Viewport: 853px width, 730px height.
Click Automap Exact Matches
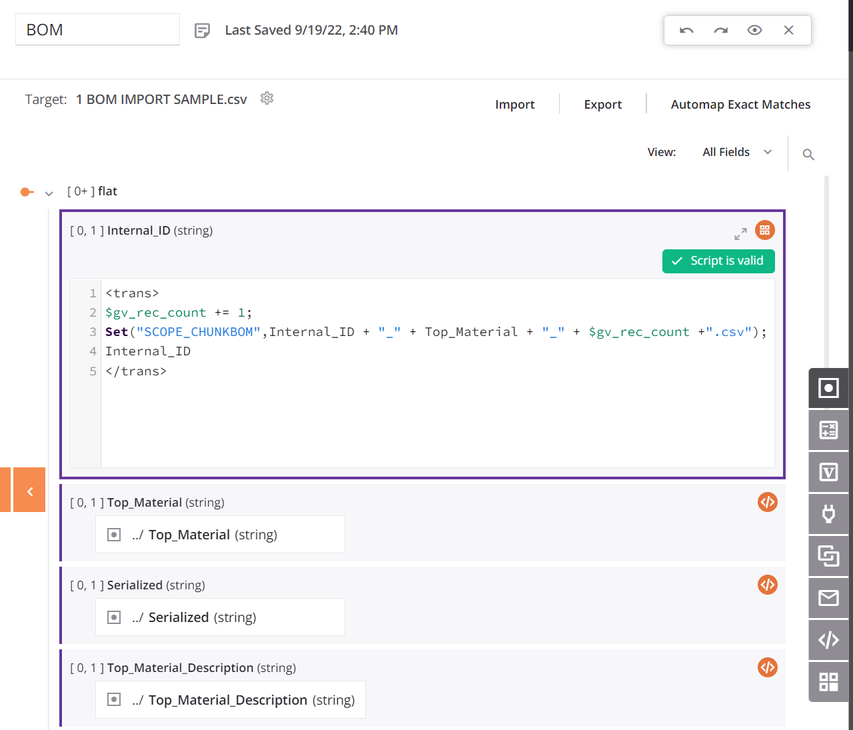click(740, 104)
